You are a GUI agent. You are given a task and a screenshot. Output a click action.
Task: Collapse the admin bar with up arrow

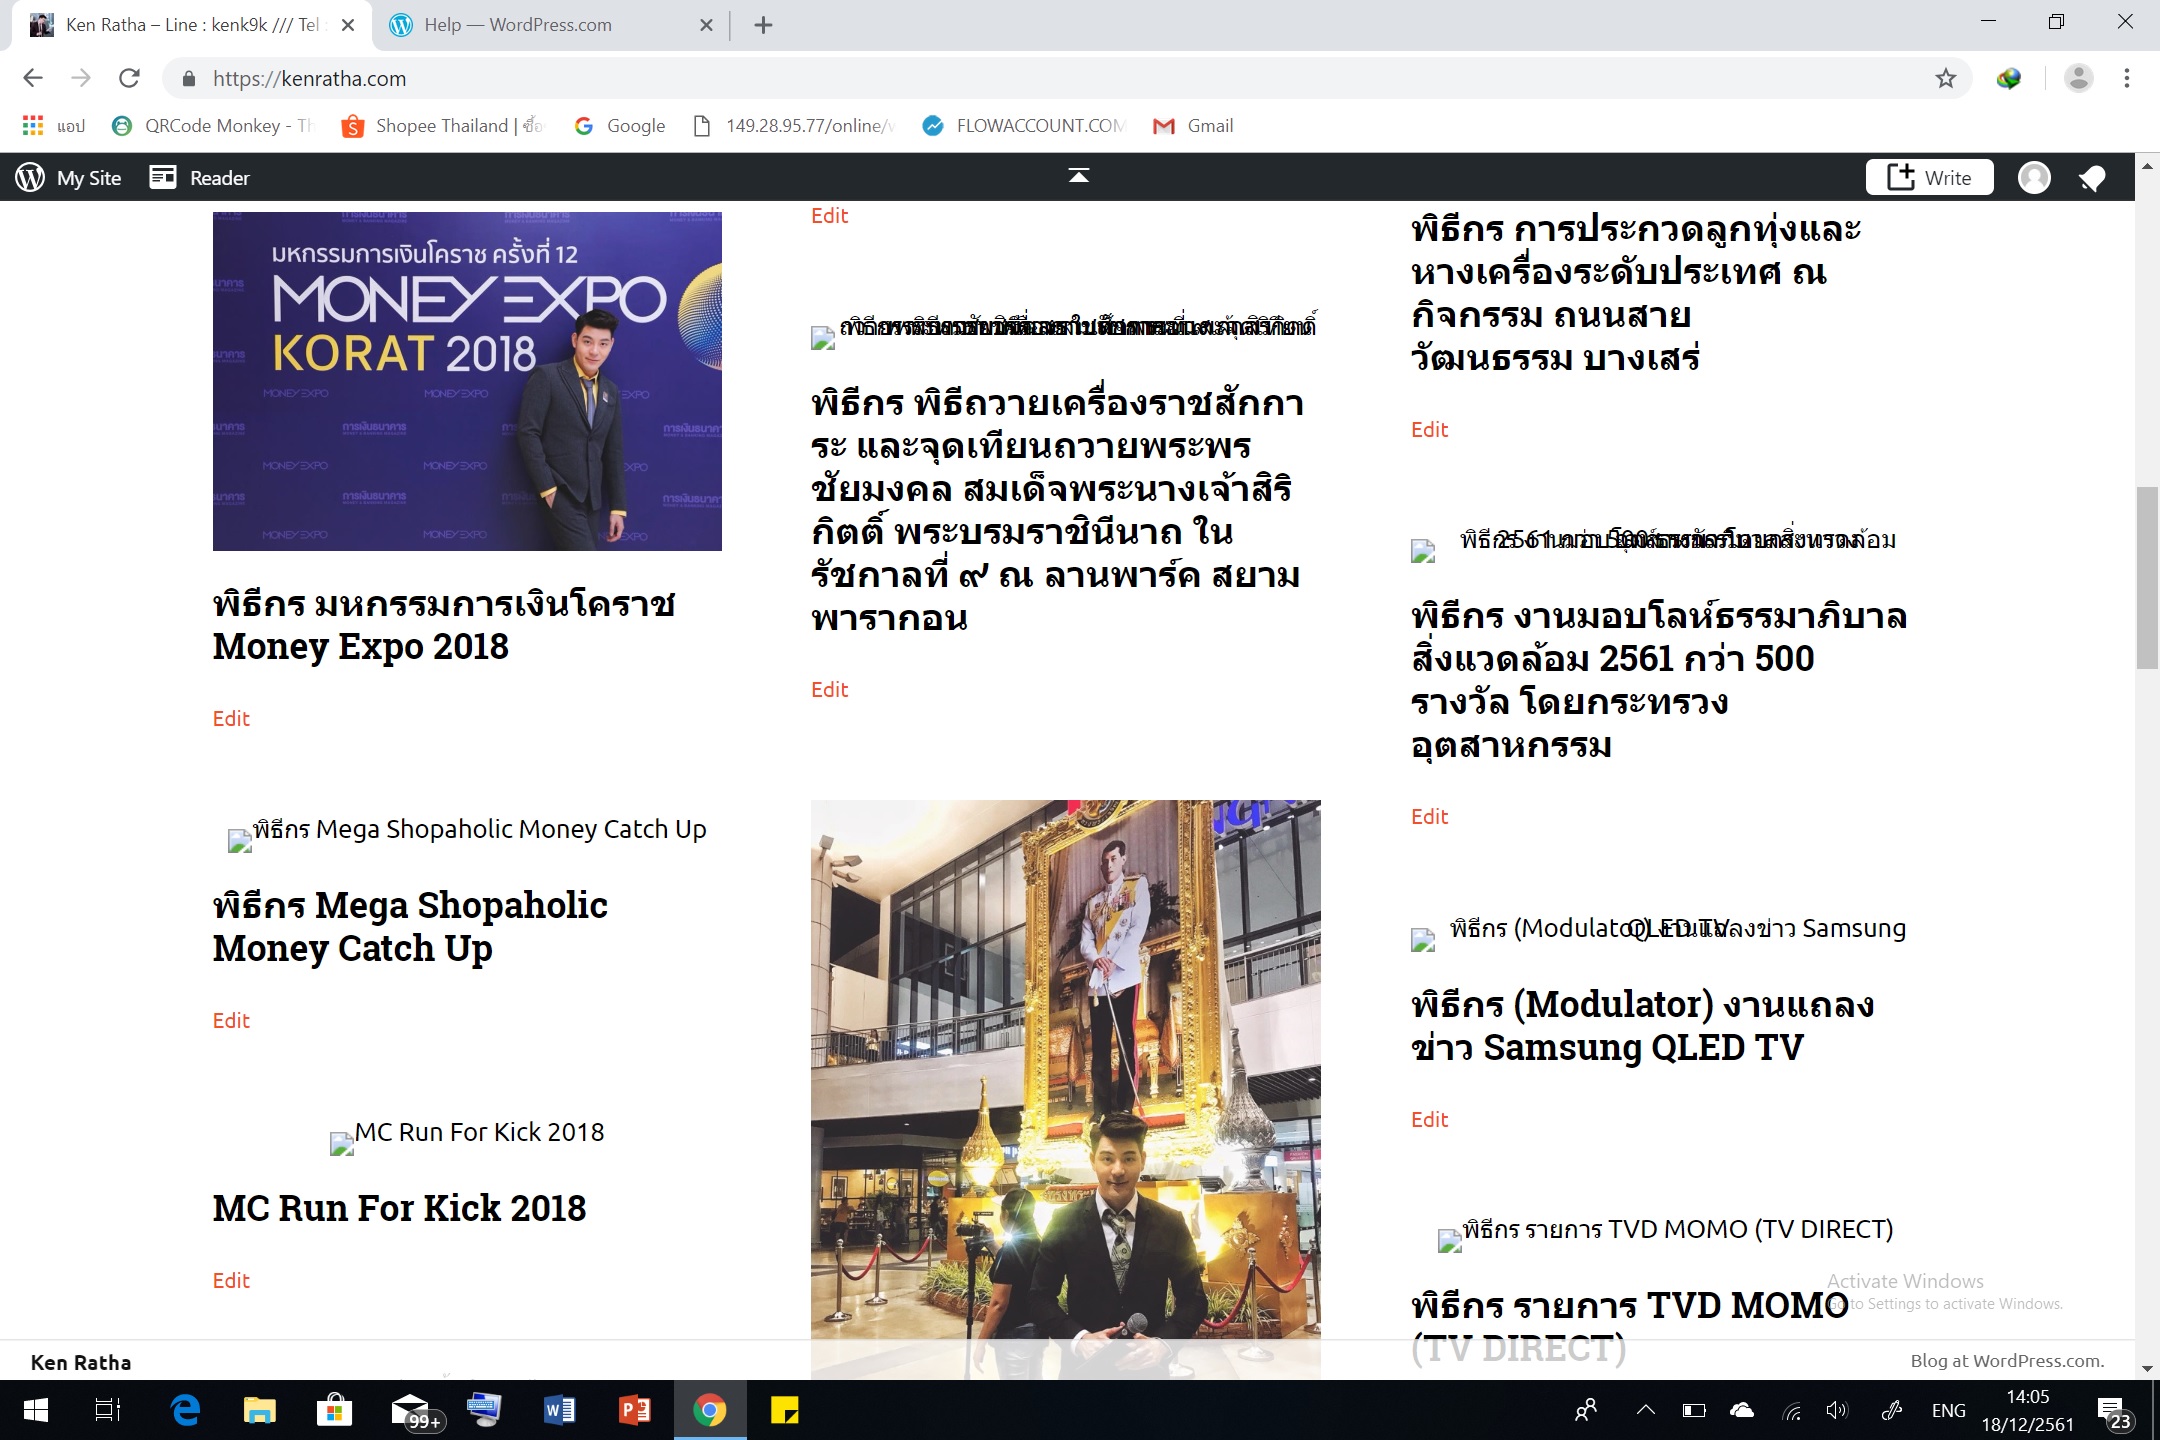pos(1078,176)
